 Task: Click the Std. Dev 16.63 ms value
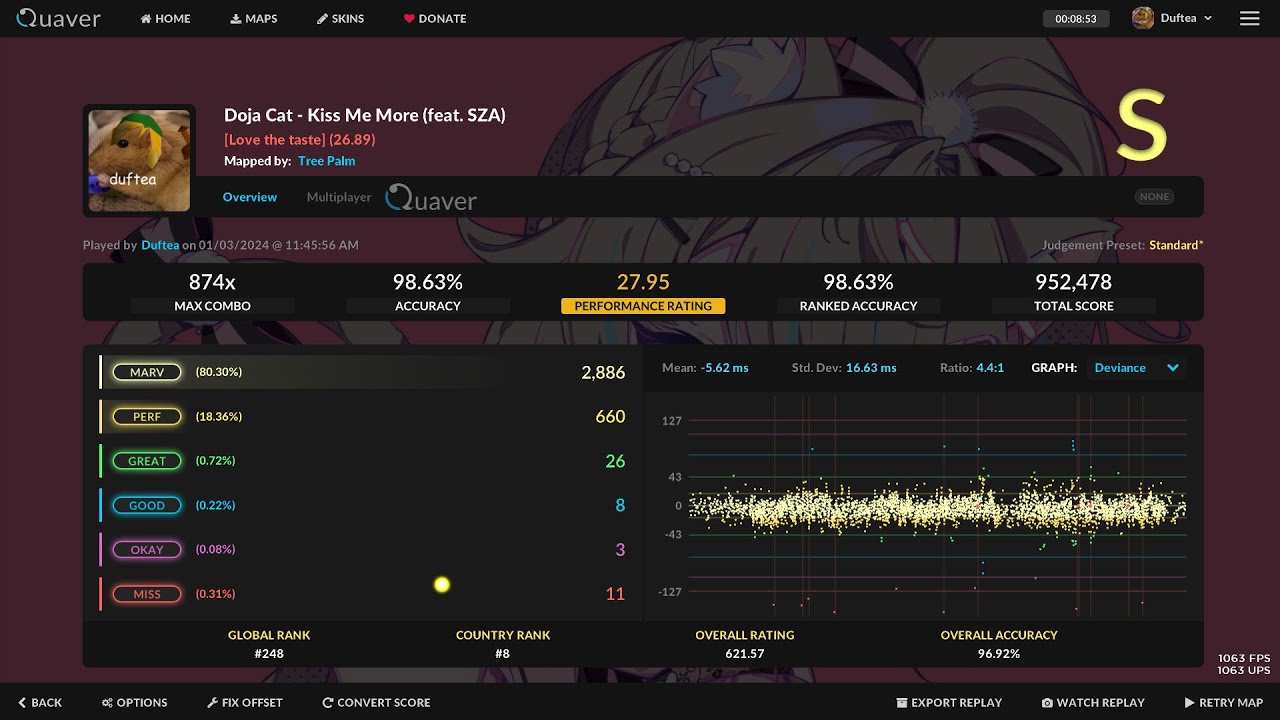pos(871,368)
